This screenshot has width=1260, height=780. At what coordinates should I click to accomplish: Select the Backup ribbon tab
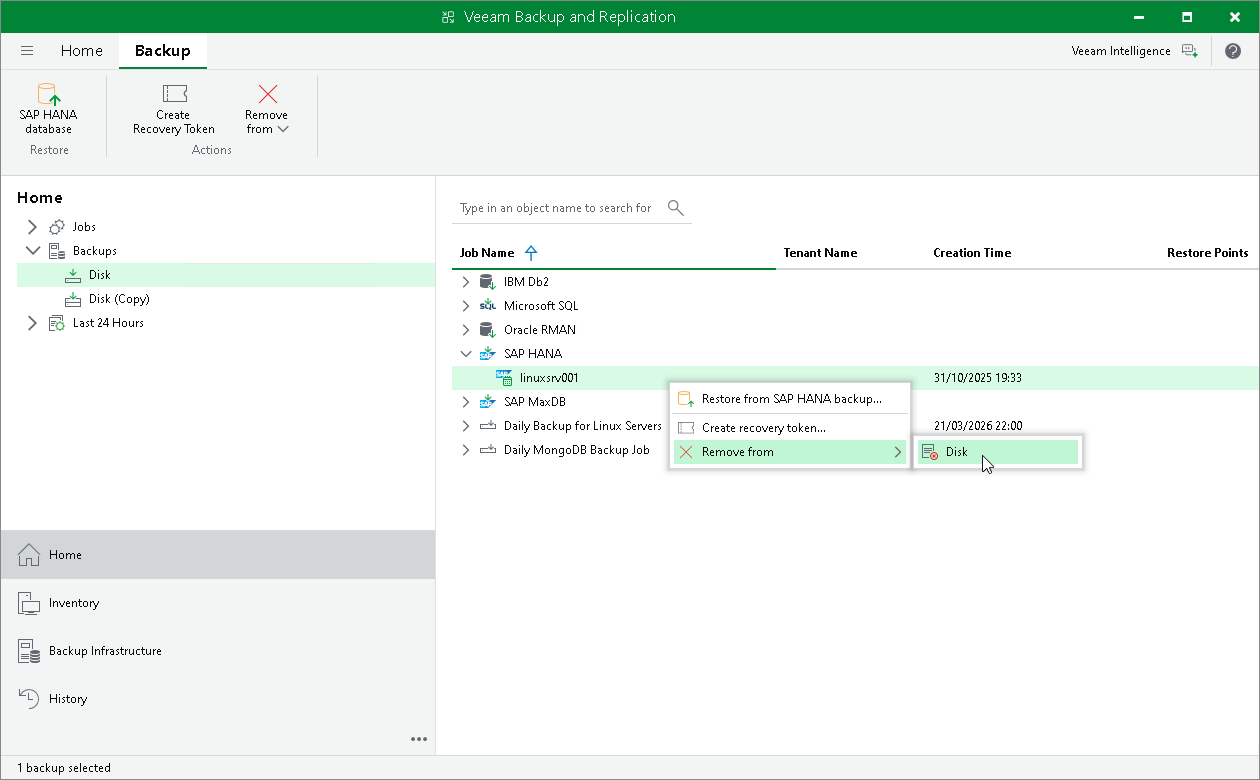click(162, 51)
